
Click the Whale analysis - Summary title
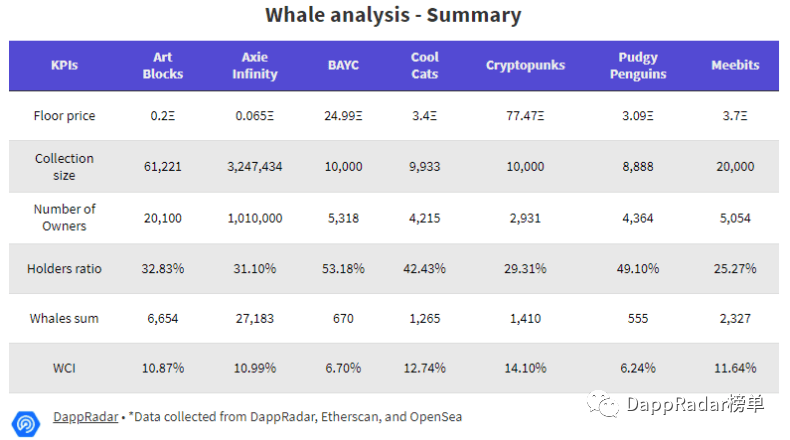pyautogui.click(x=393, y=15)
